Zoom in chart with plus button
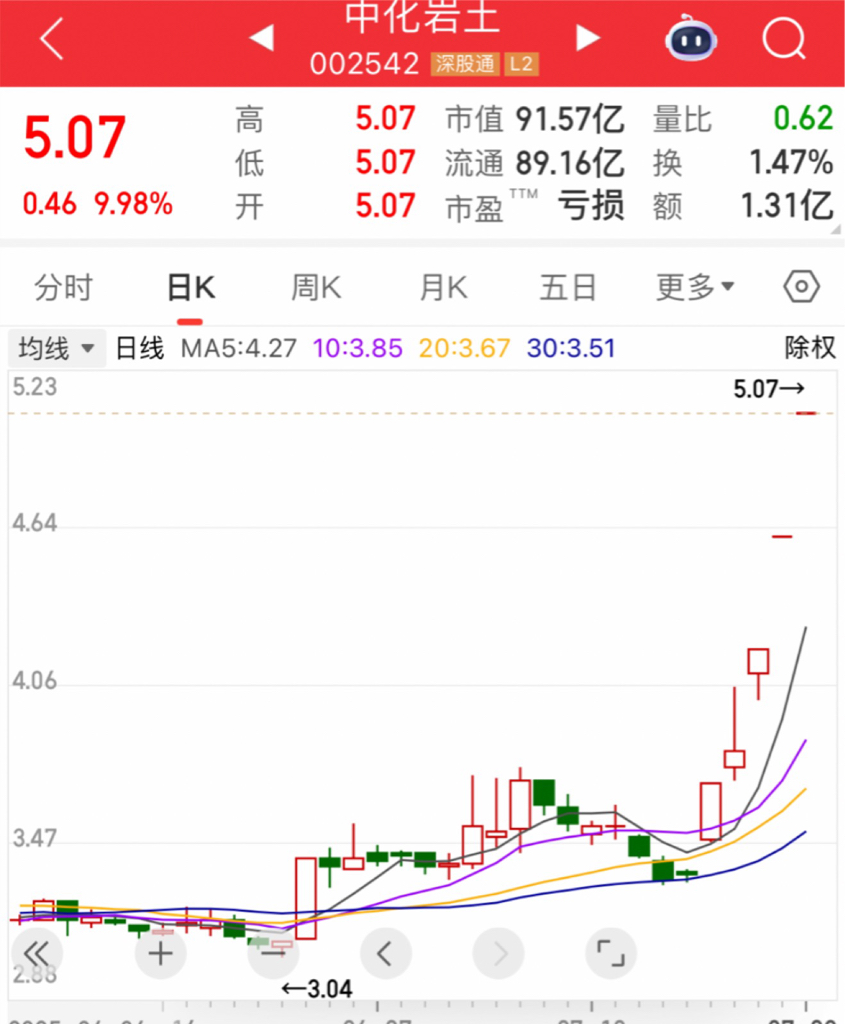 161,954
